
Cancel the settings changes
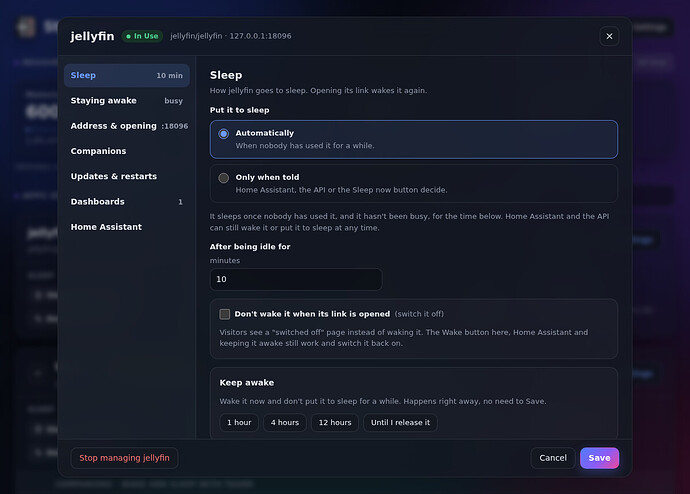point(553,458)
